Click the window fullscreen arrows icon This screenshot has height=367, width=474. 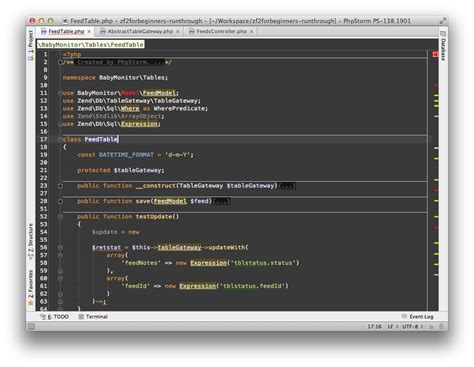click(443, 21)
